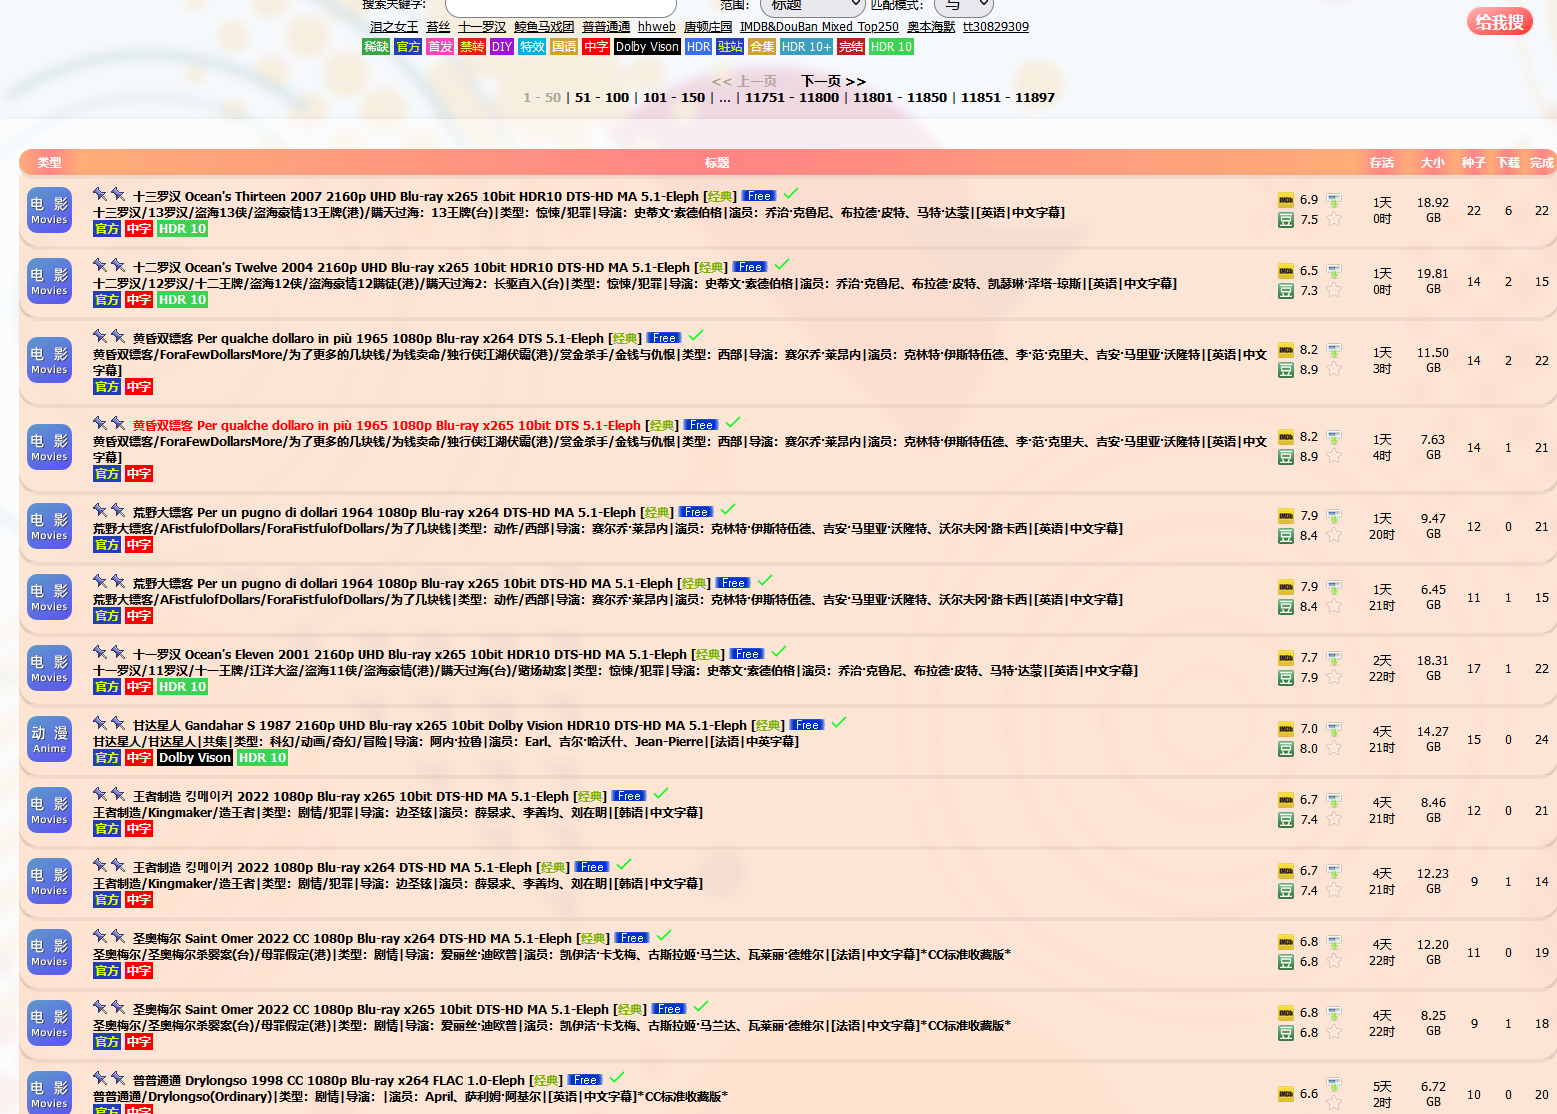
Task: Click download icon in the 7.63 GB row
Action: (x=1334, y=438)
